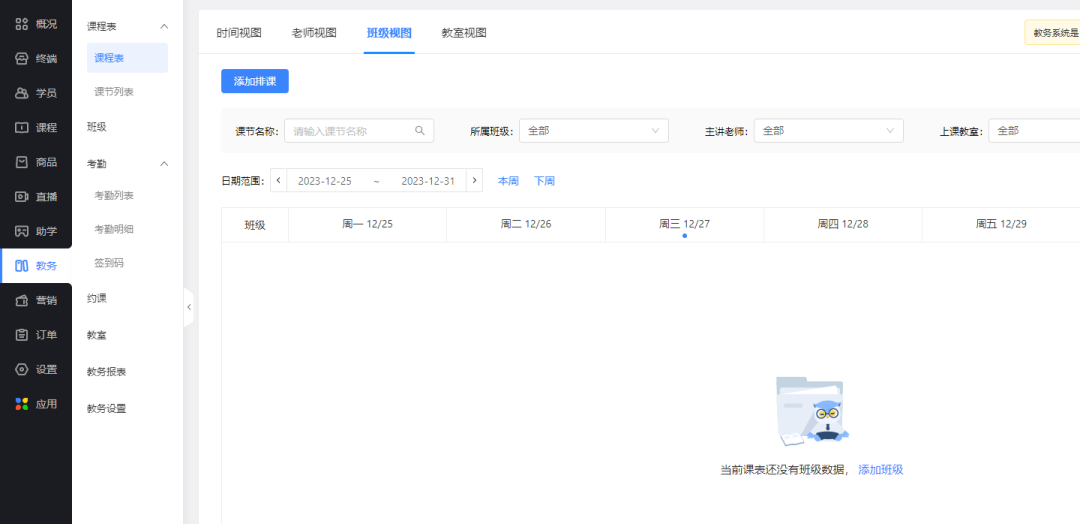Expand the 主讲老师 dropdown

(x=828, y=131)
